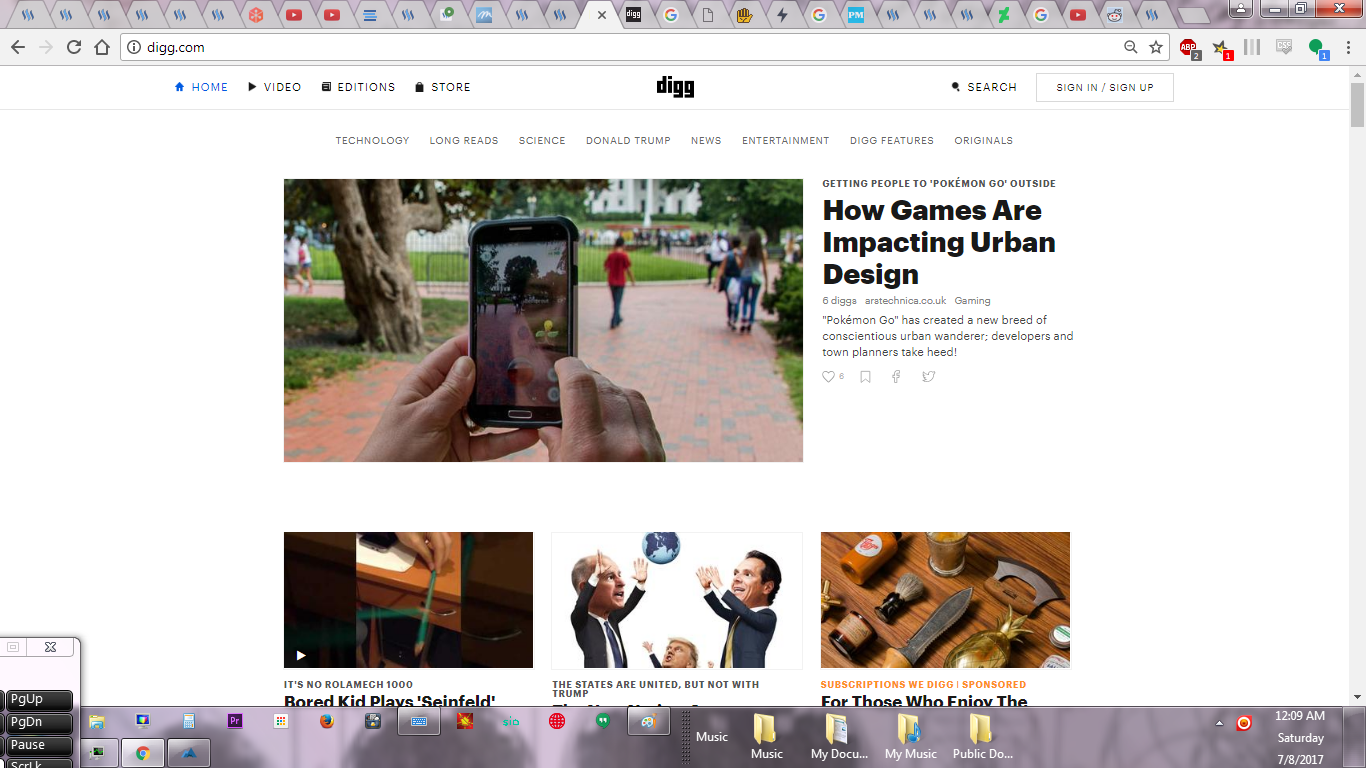Viewport: 1366px width, 768px height.
Task: Play the Bored Kid Seinfeld video
Action: tap(301, 655)
